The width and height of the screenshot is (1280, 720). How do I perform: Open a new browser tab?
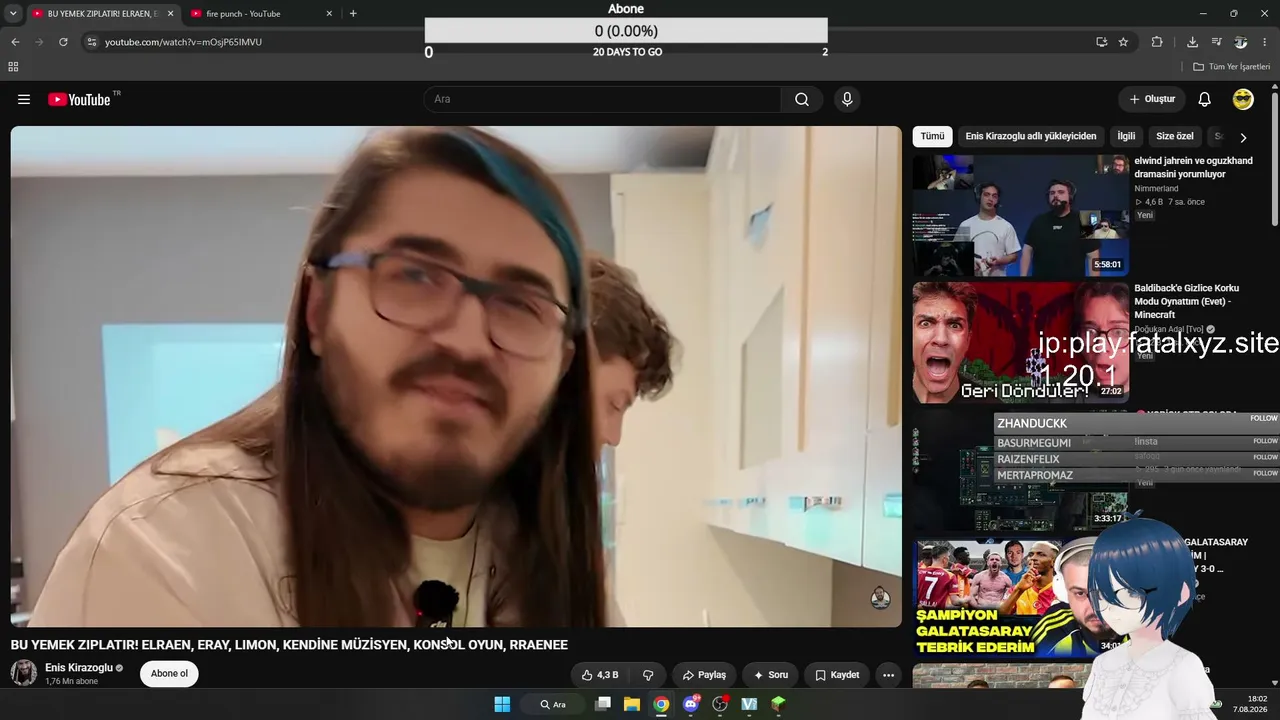[x=353, y=14]
